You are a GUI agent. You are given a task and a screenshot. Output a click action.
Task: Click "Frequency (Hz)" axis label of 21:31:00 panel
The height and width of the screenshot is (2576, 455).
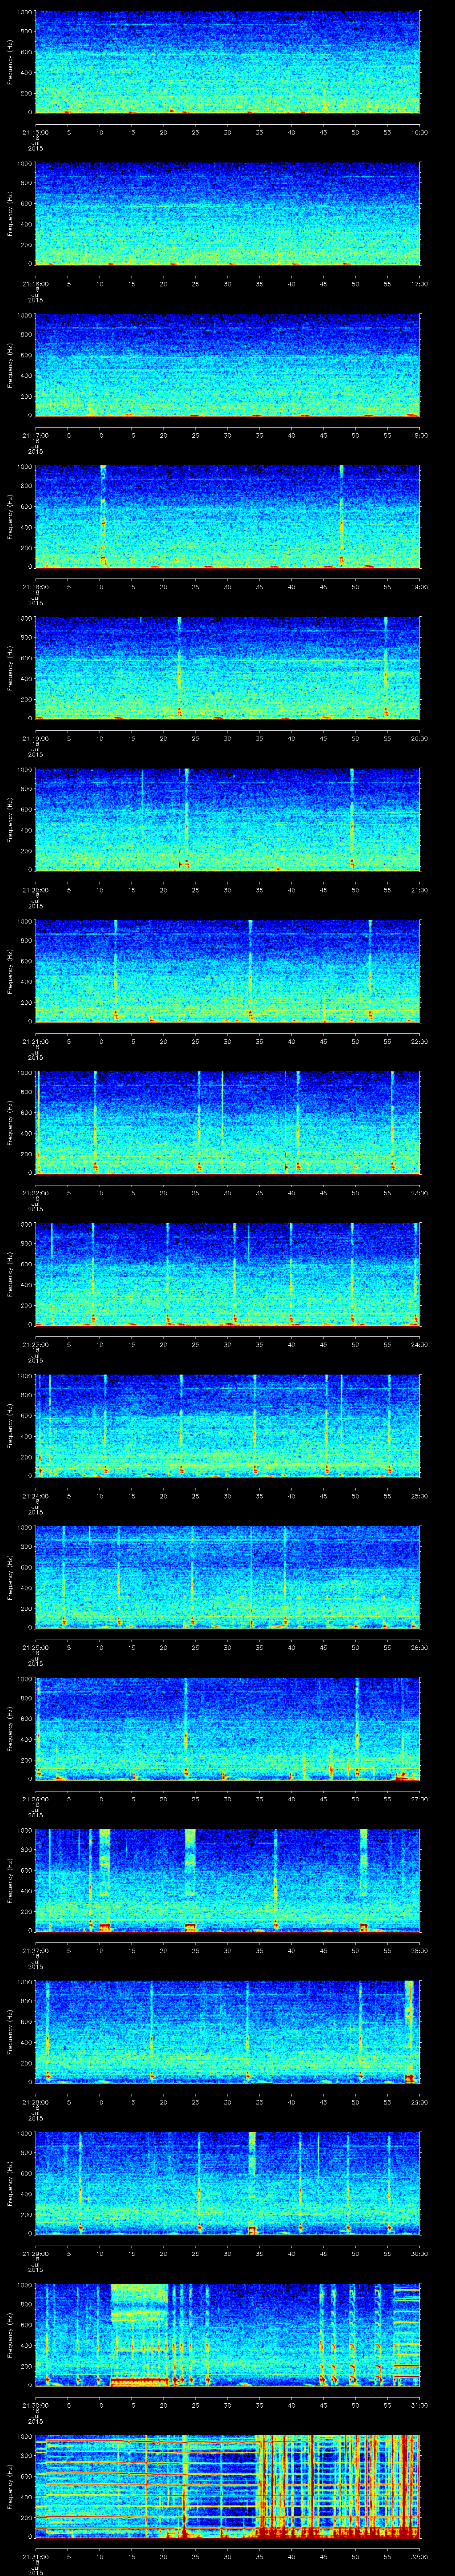point(10,2487)
